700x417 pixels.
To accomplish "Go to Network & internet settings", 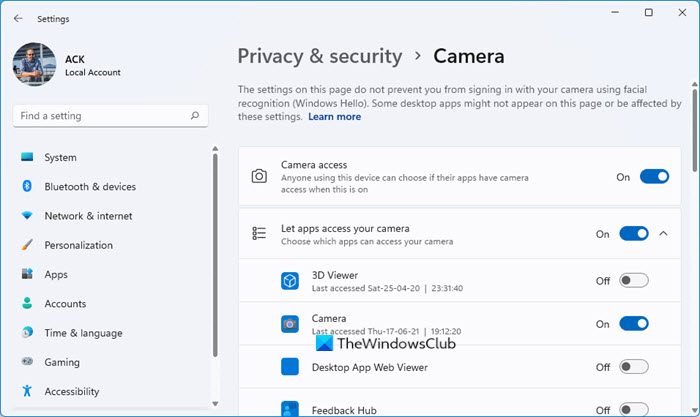I will 88,216.
